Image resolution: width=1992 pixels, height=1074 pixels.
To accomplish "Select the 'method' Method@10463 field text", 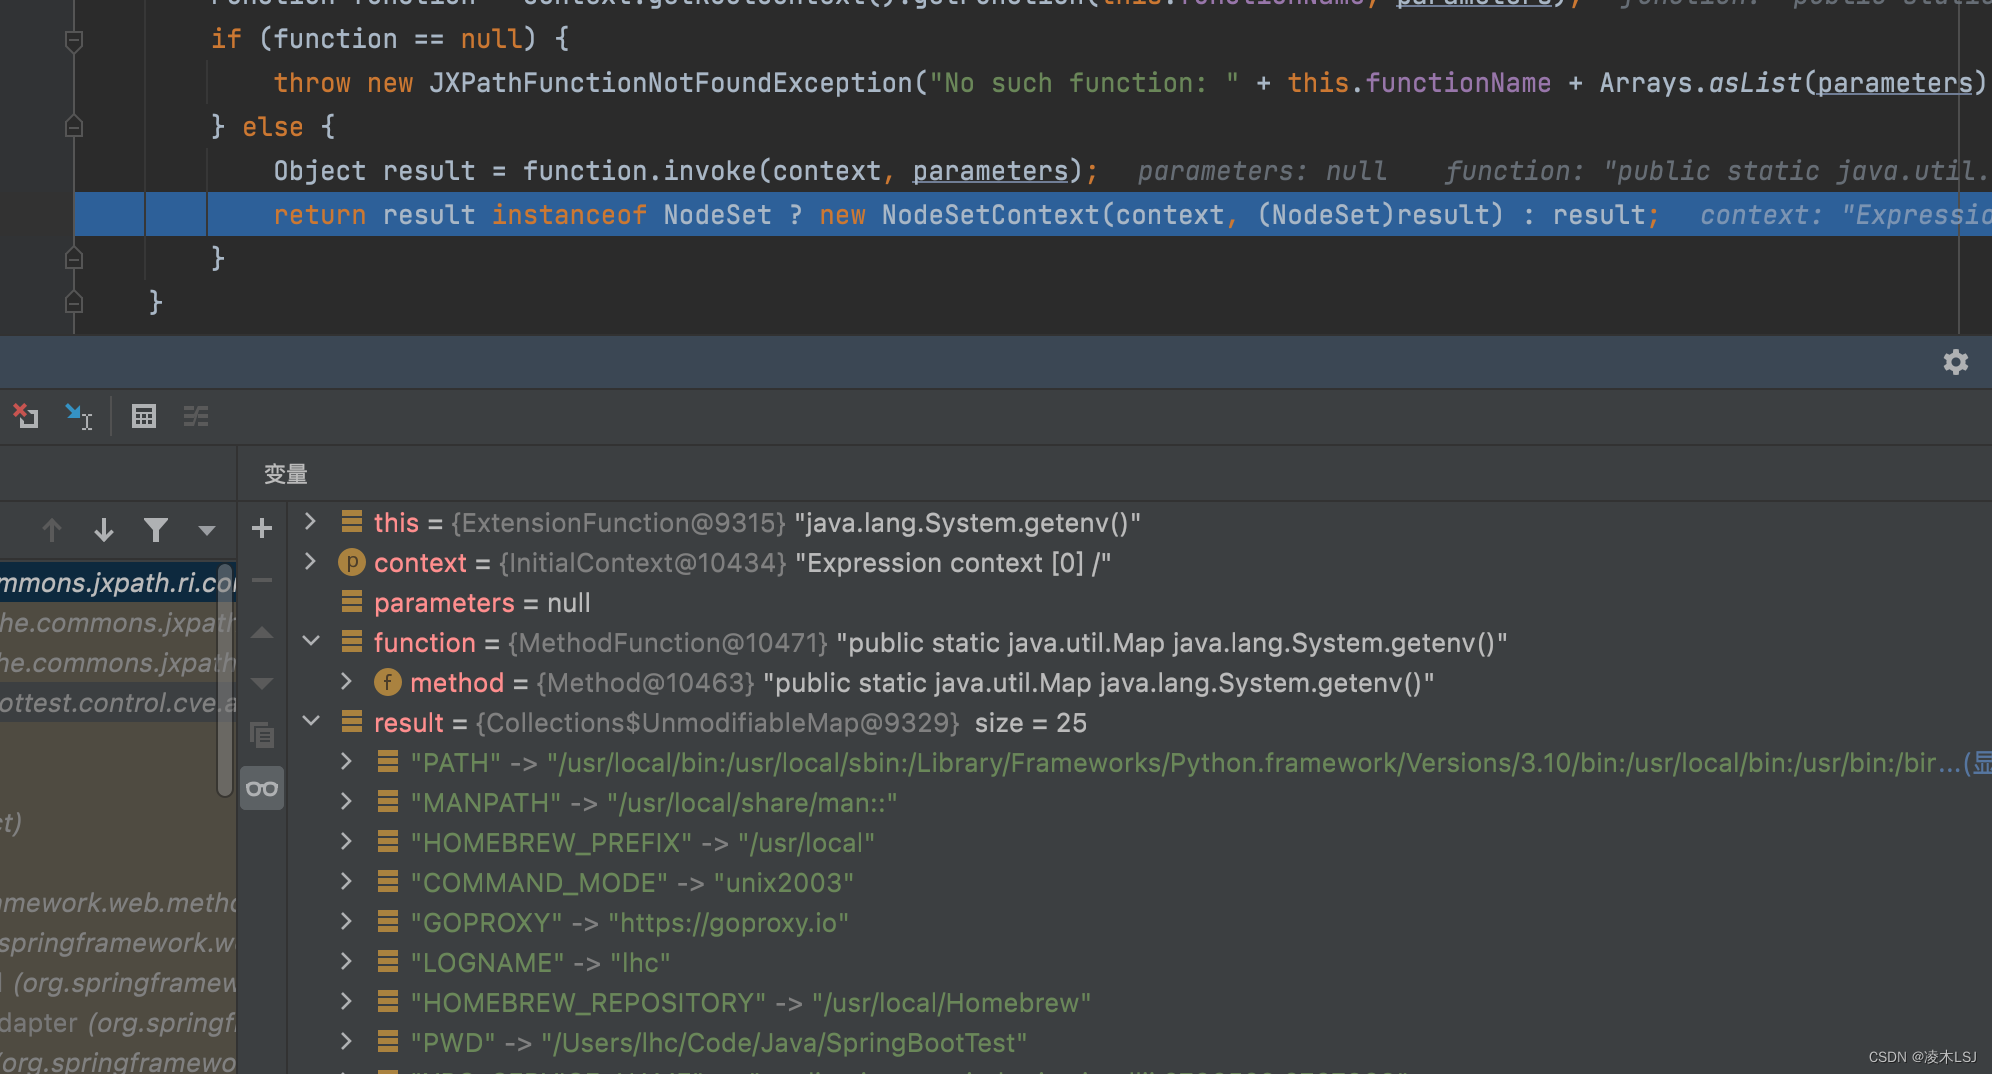I will point(922,683).
